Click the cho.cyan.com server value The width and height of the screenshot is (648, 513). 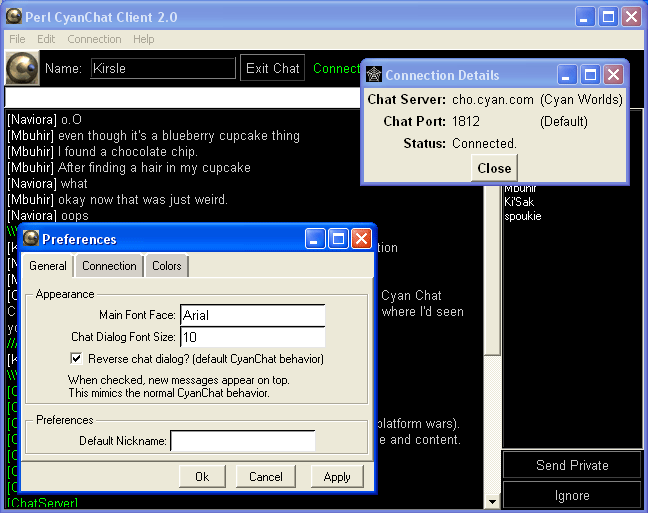493,100
